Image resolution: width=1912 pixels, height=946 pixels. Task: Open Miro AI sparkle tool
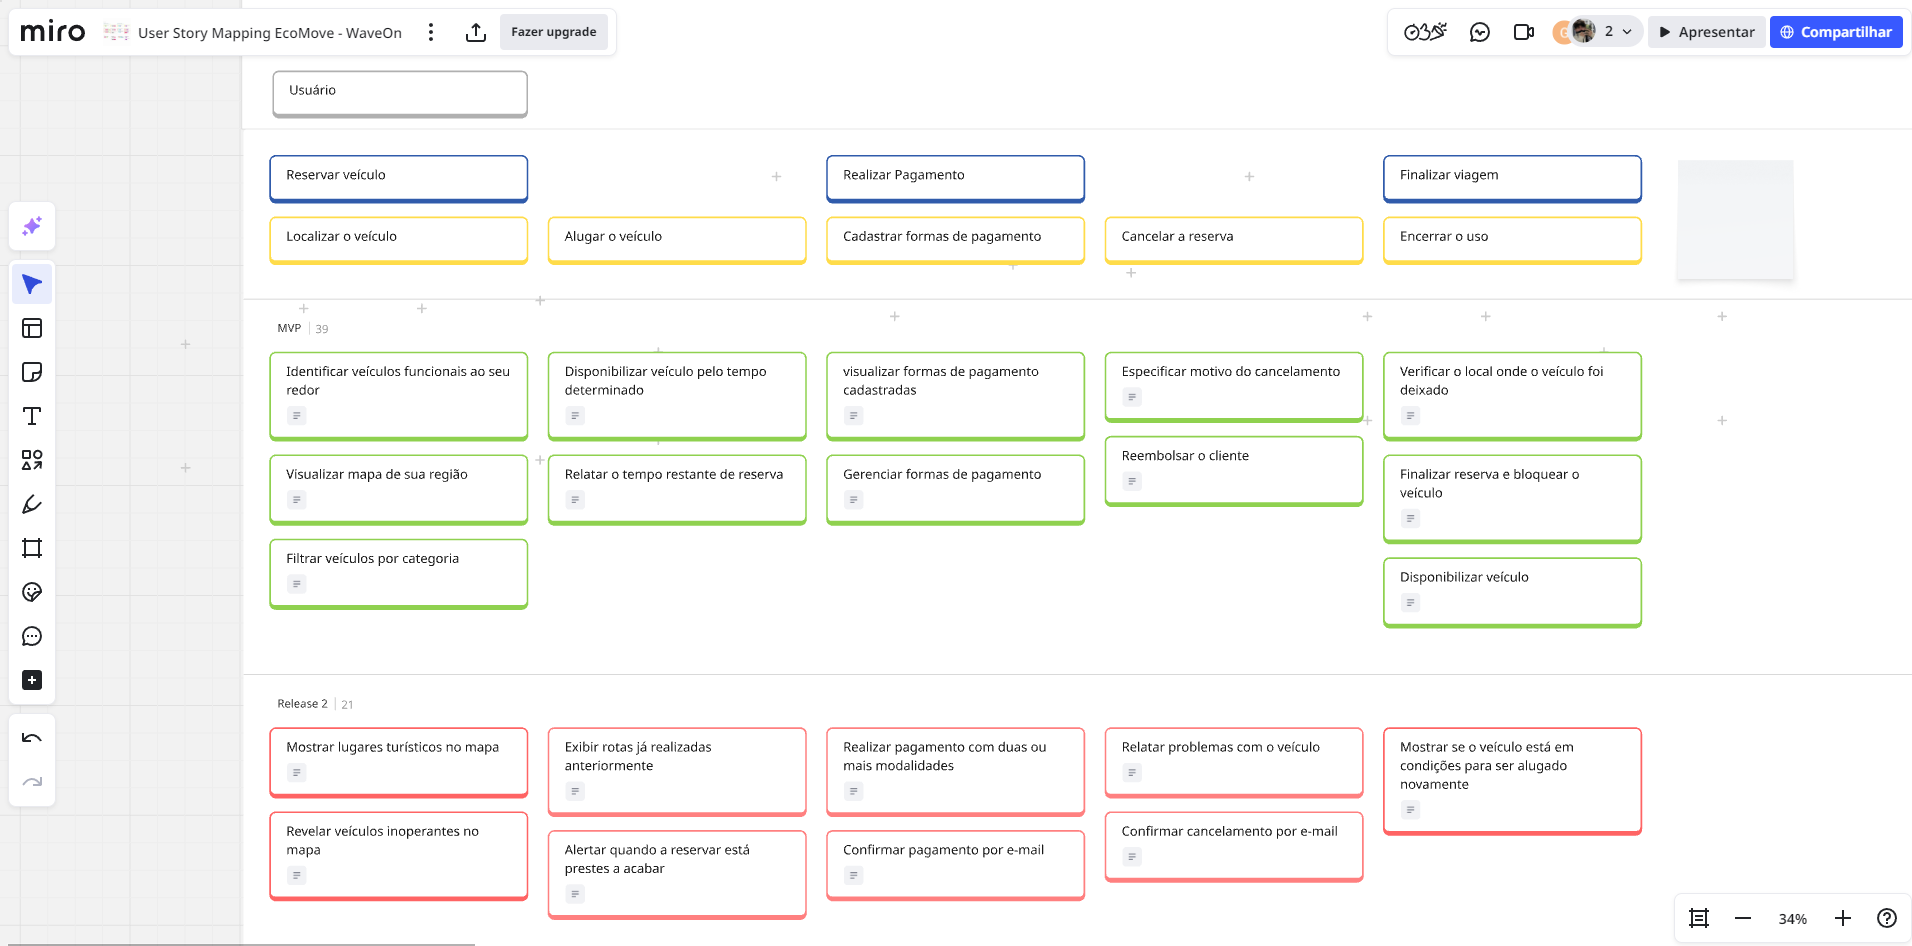tap(32, 226)
